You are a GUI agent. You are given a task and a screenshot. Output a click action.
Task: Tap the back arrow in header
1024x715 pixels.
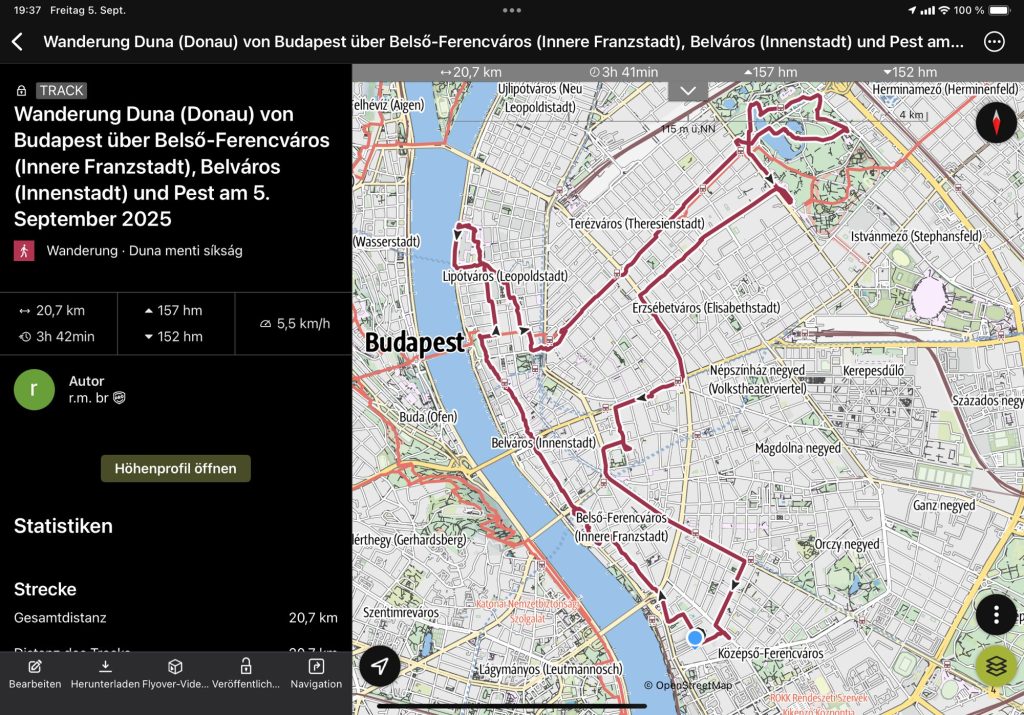(17, 42)
